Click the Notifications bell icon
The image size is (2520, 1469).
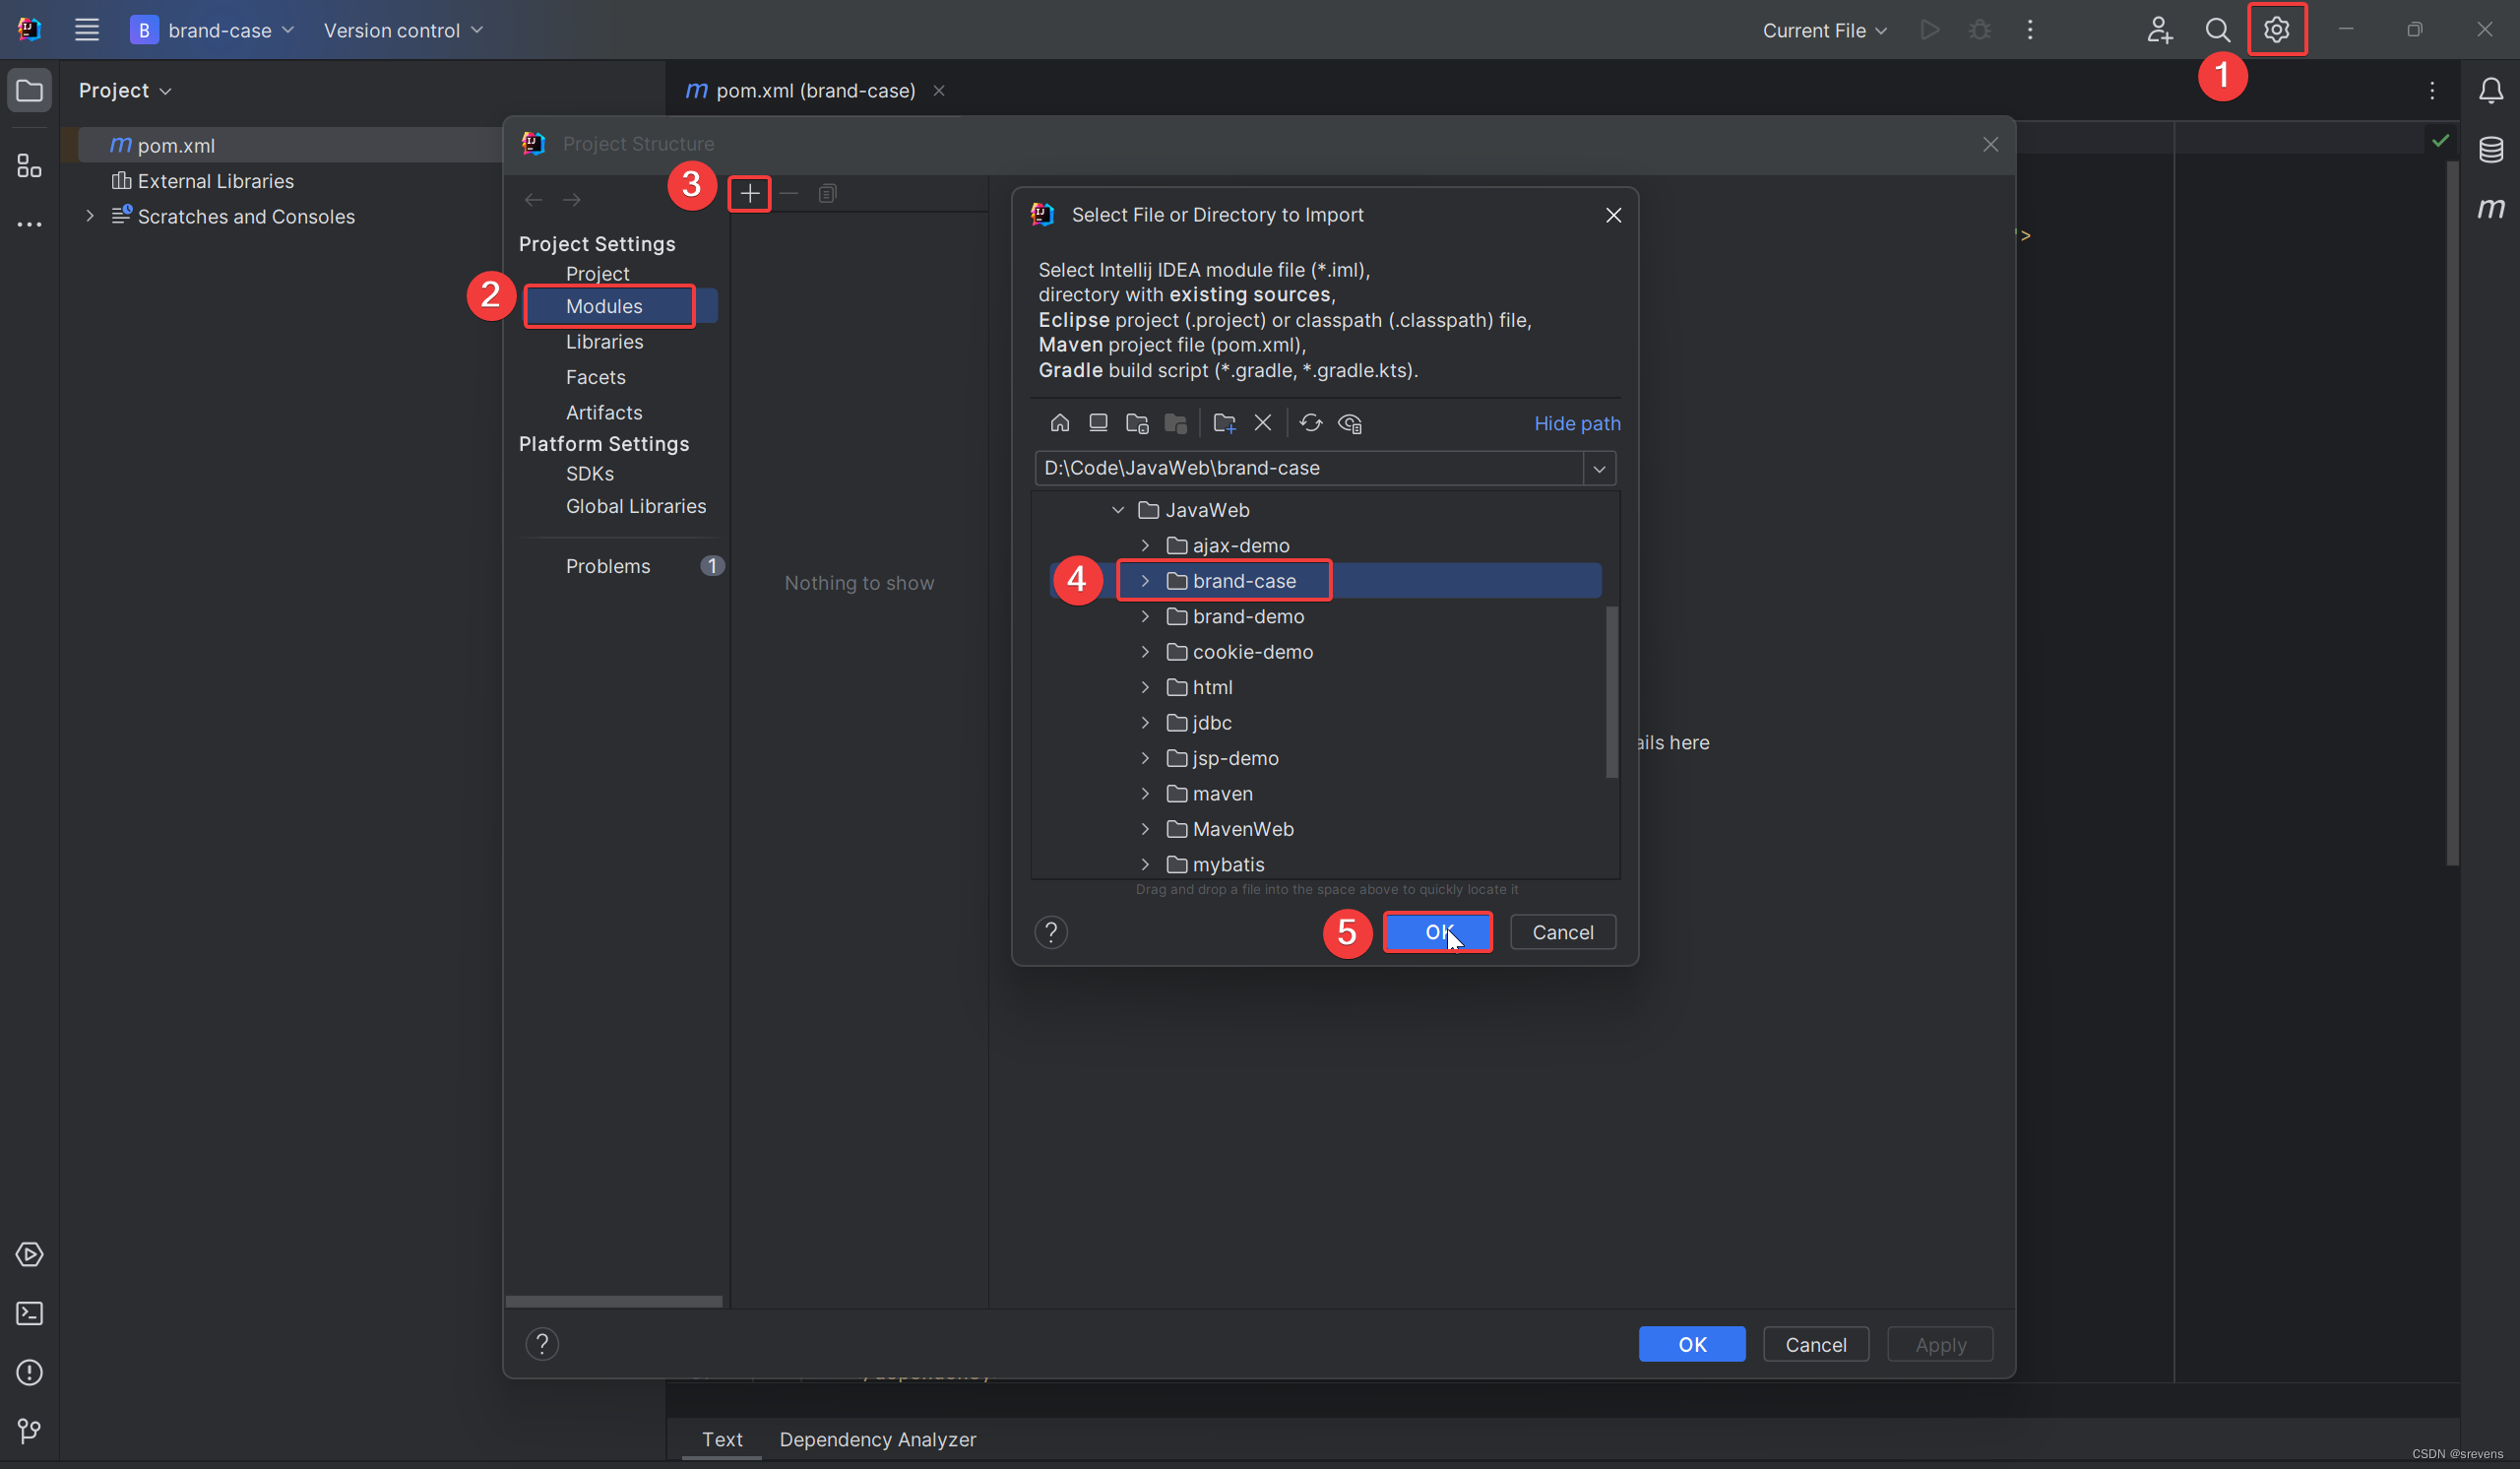tap(2490, 91)
